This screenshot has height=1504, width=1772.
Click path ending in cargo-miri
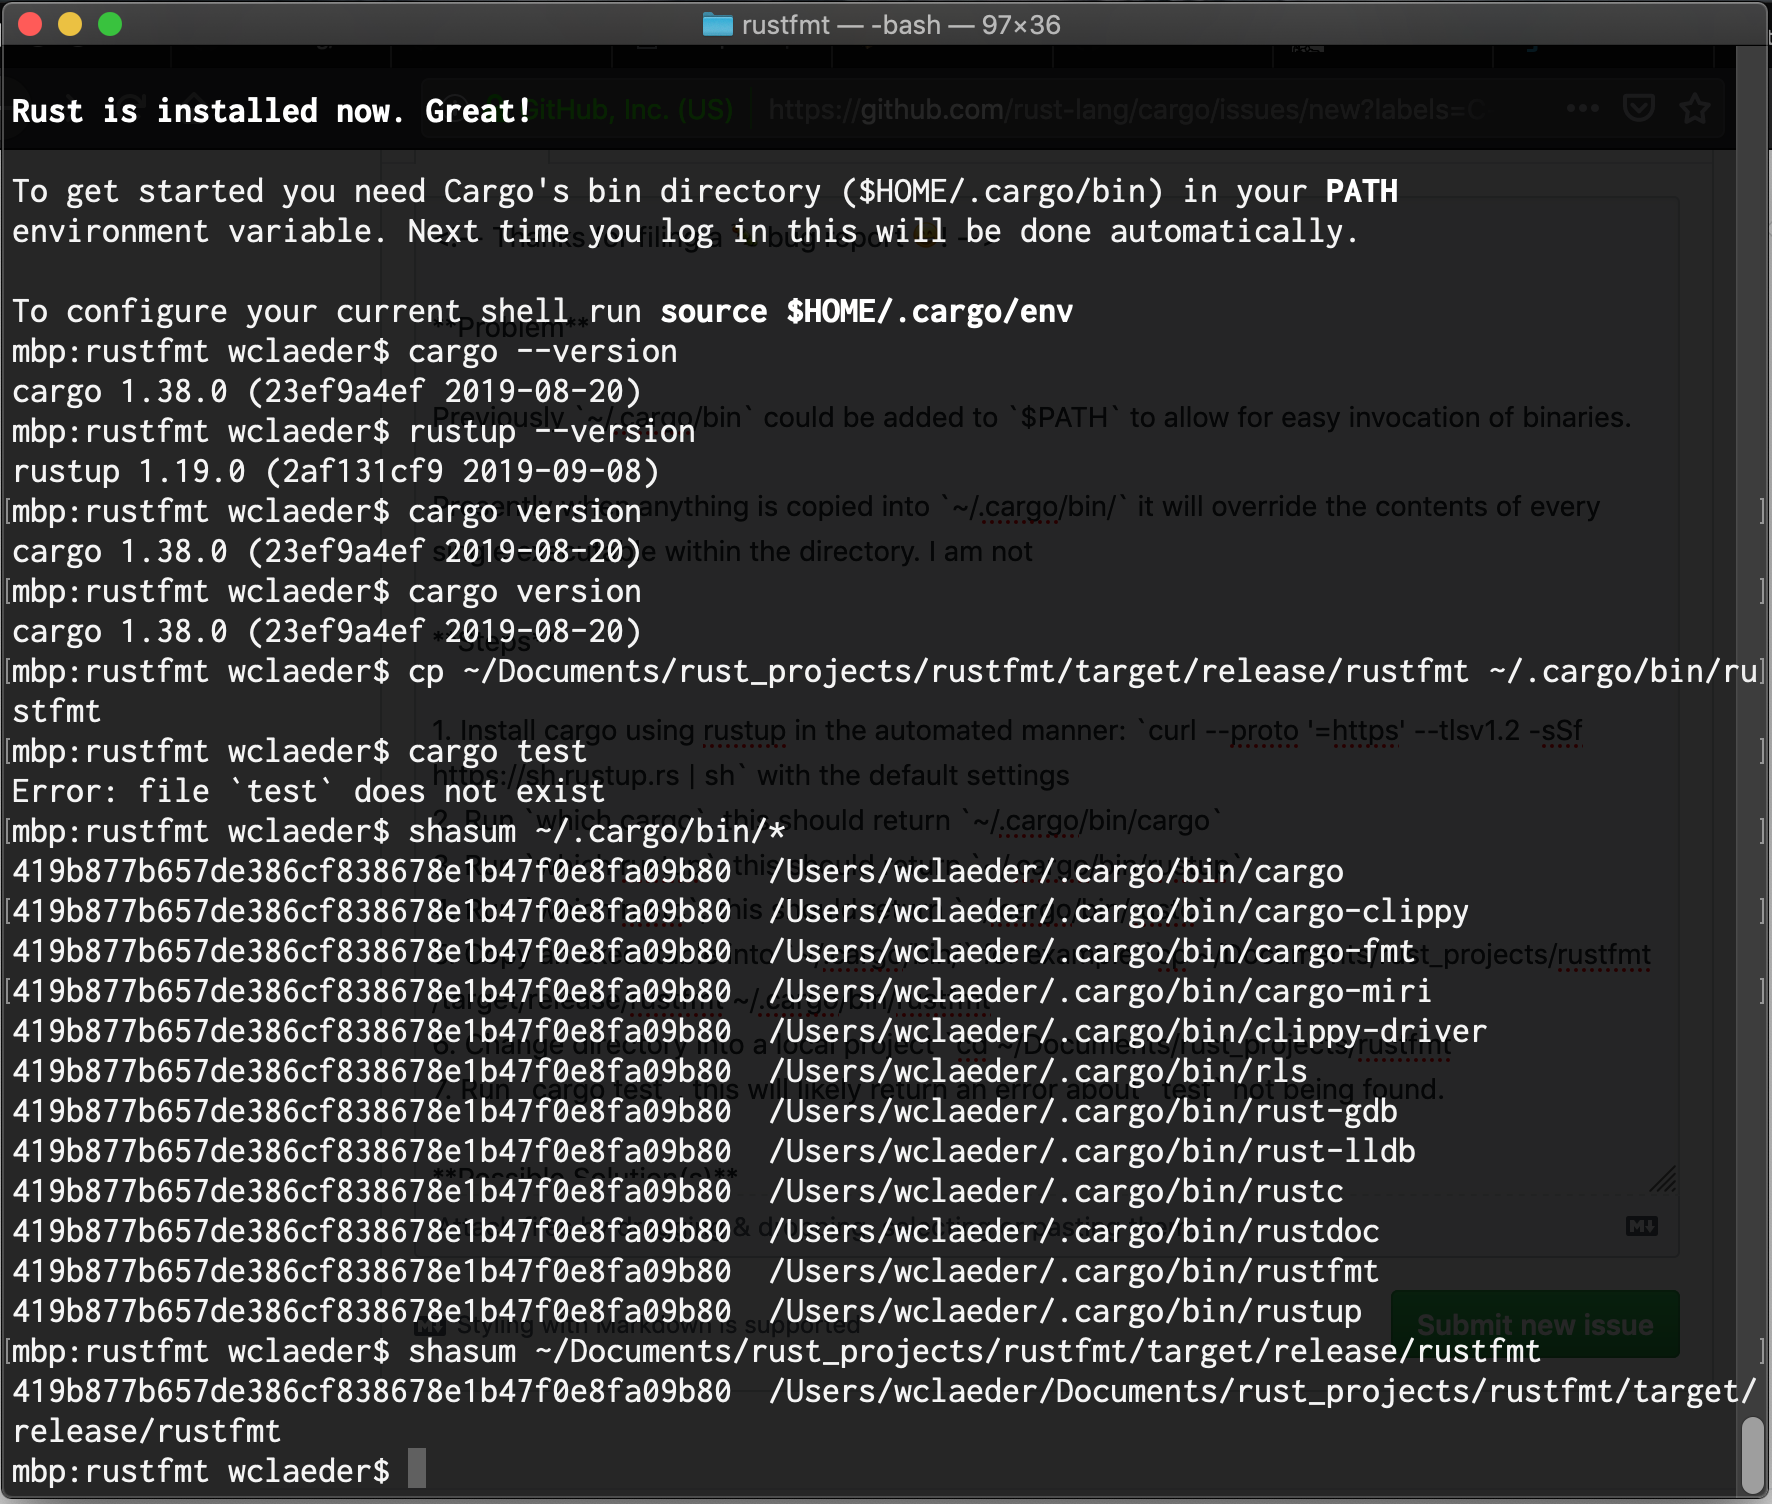tap(1100, 992)
